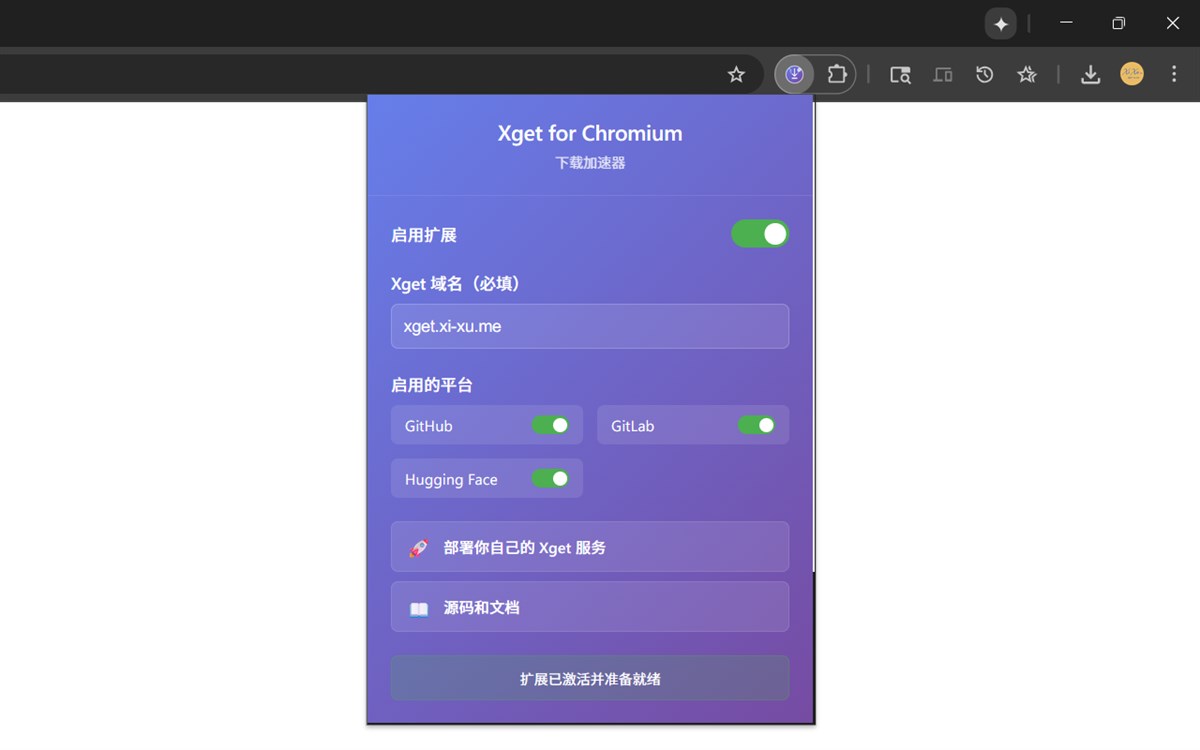Open the browser three-dot menu
Viewport: 1200px width, 750px height.
1173,73
